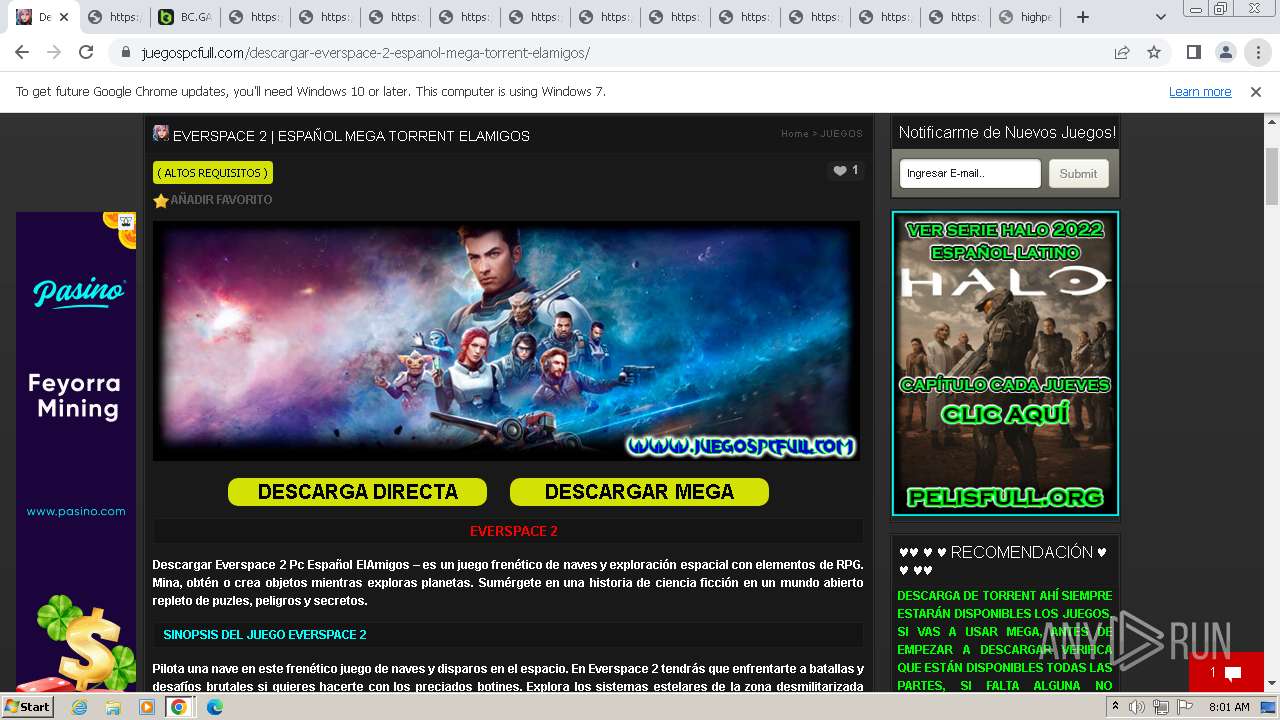1280x720 pixels.
Task: Click the page vertical scrollbar thumb
Action: coord(1272,176)
